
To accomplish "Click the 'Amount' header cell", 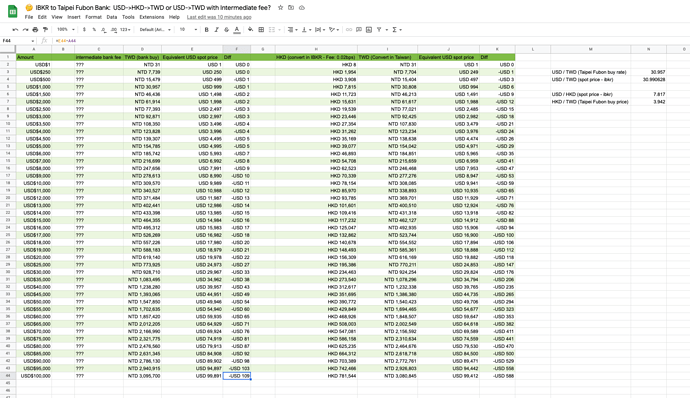I will [33, 57].
